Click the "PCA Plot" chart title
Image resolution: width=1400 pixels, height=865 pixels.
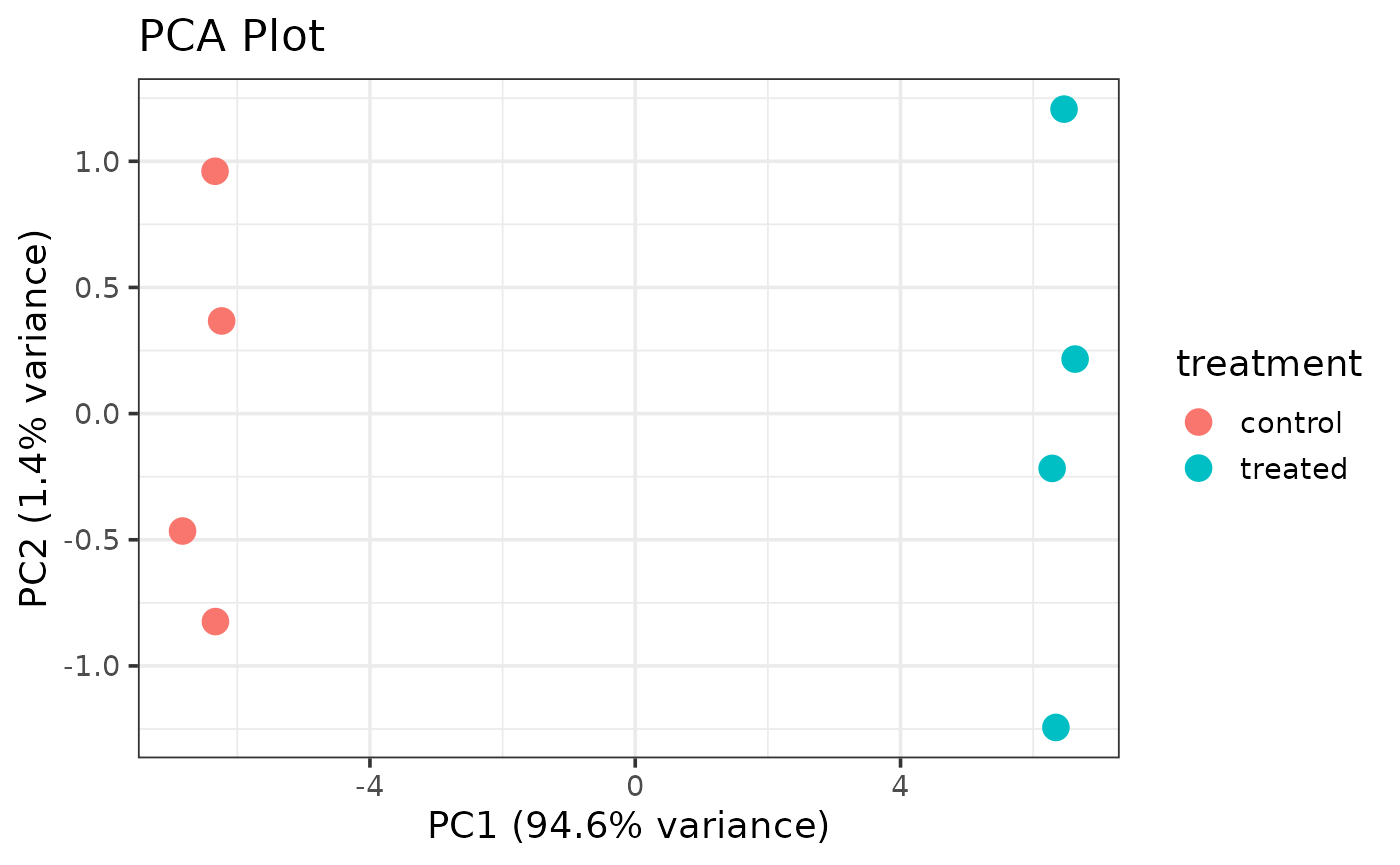(231, 38)
